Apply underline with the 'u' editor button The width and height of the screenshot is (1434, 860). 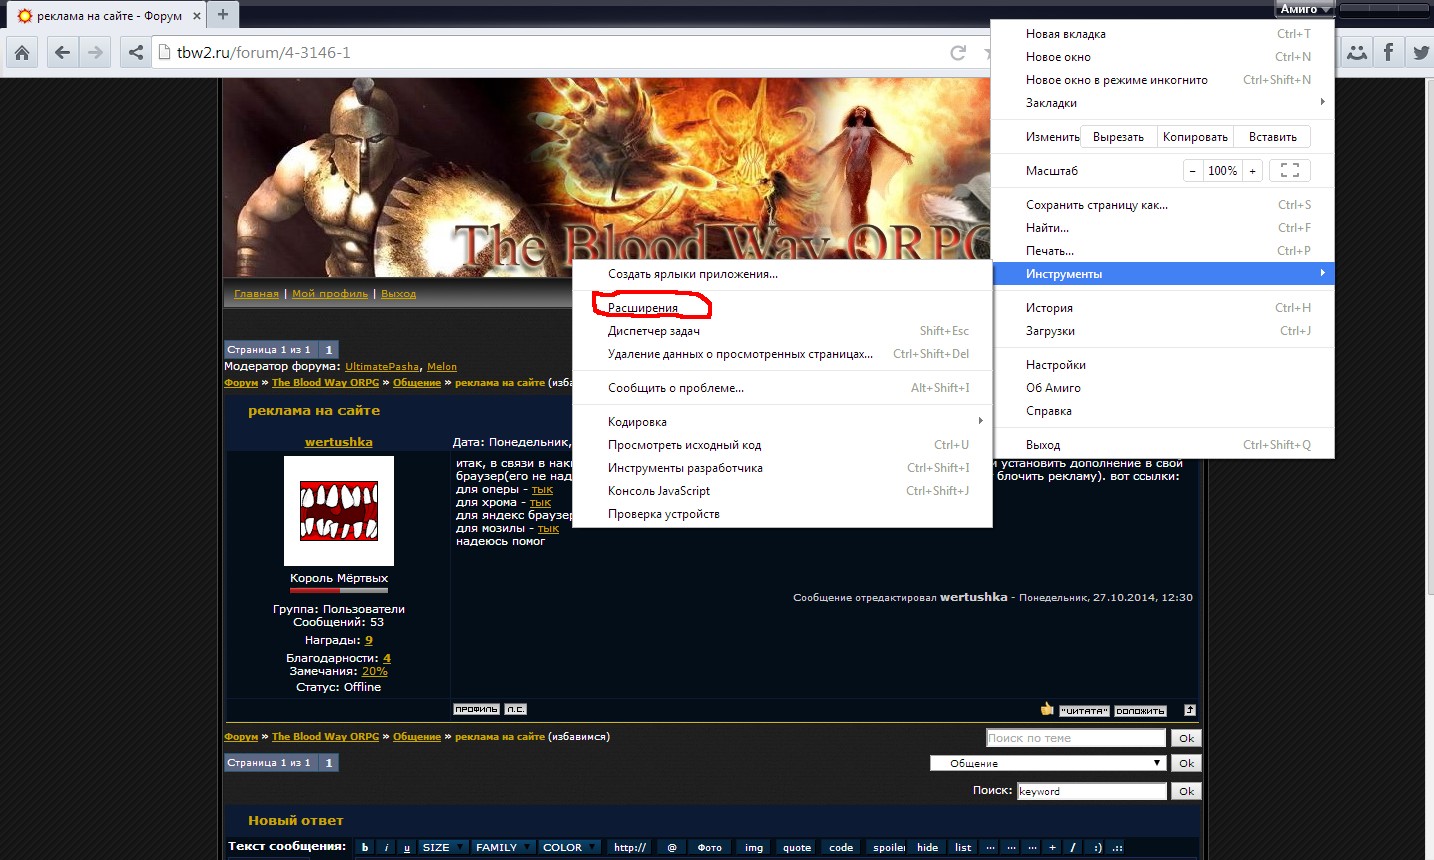pyautogui.click(x=407, y=847)
